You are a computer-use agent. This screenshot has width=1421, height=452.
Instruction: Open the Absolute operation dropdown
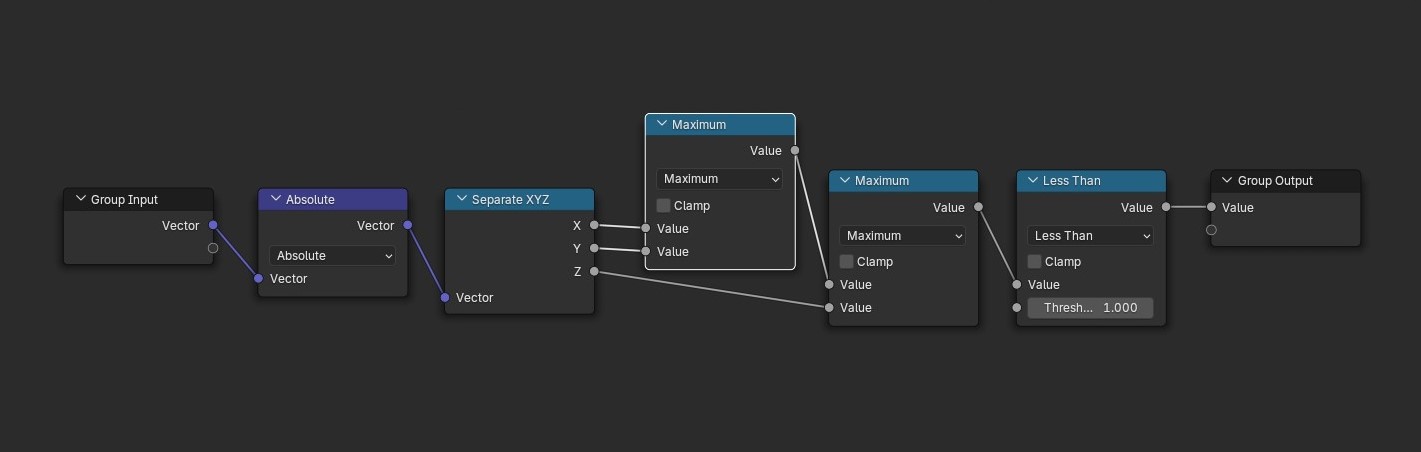(332, 255)
